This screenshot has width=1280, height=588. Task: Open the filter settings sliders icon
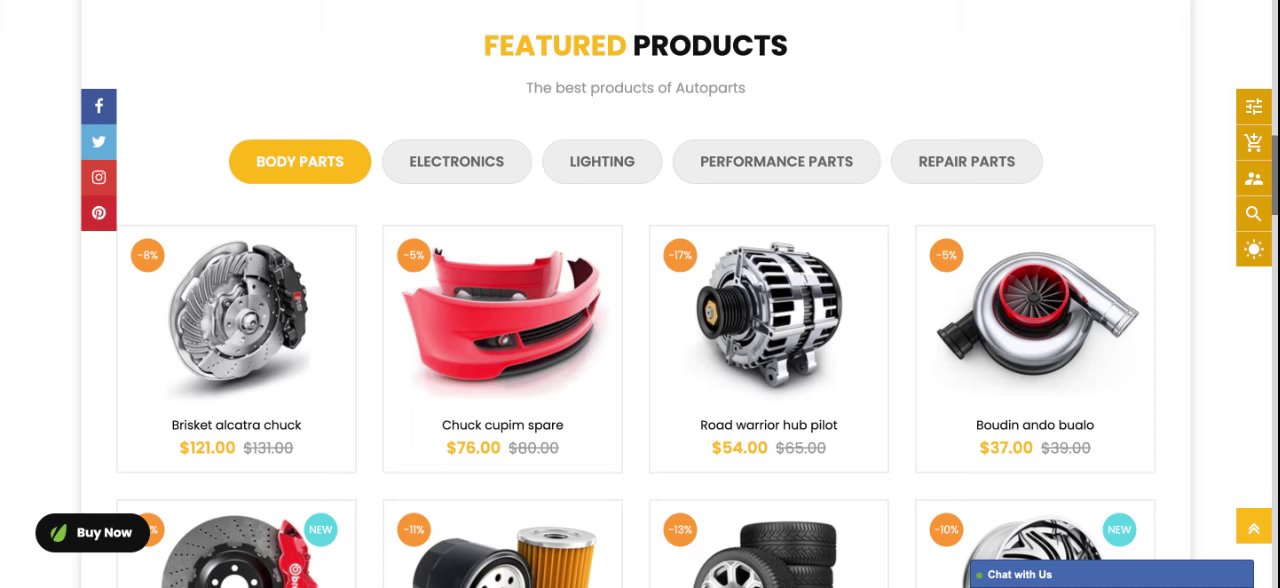click(x=1254, y=107)
